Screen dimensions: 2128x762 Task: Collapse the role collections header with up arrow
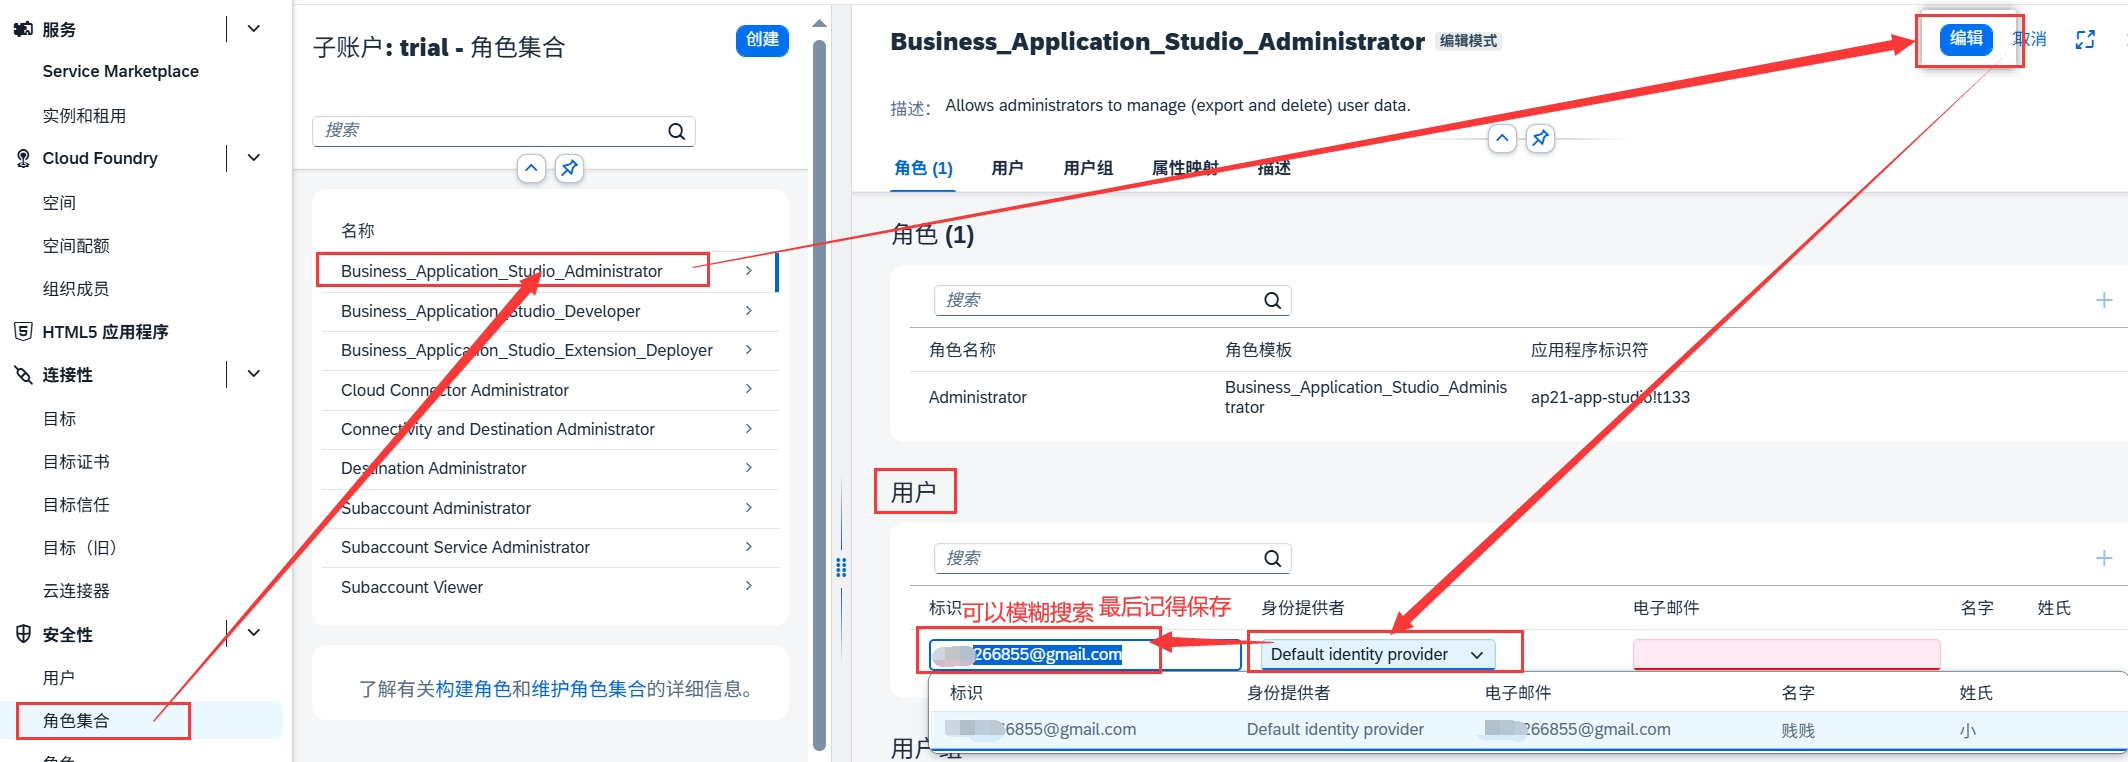(532, 168)
